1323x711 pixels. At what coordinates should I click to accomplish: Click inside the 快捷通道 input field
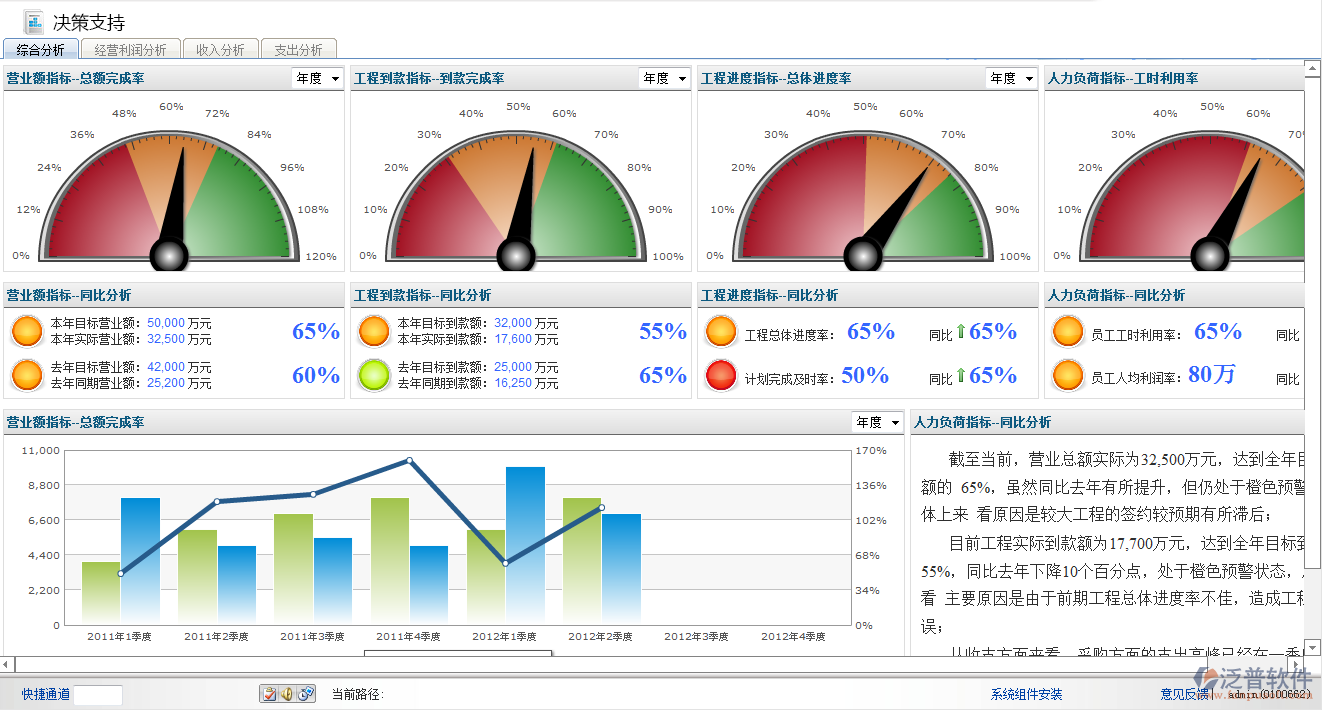pos(100,694)
